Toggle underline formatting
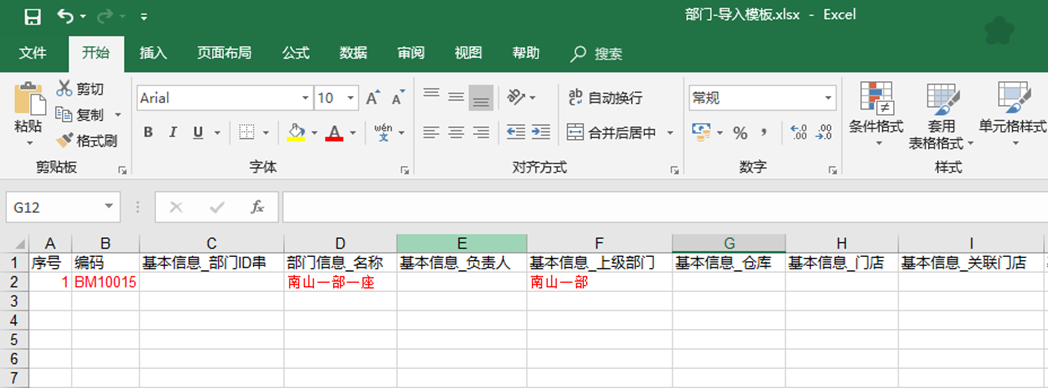This screenshot has width=1048, height=388. 198,133
